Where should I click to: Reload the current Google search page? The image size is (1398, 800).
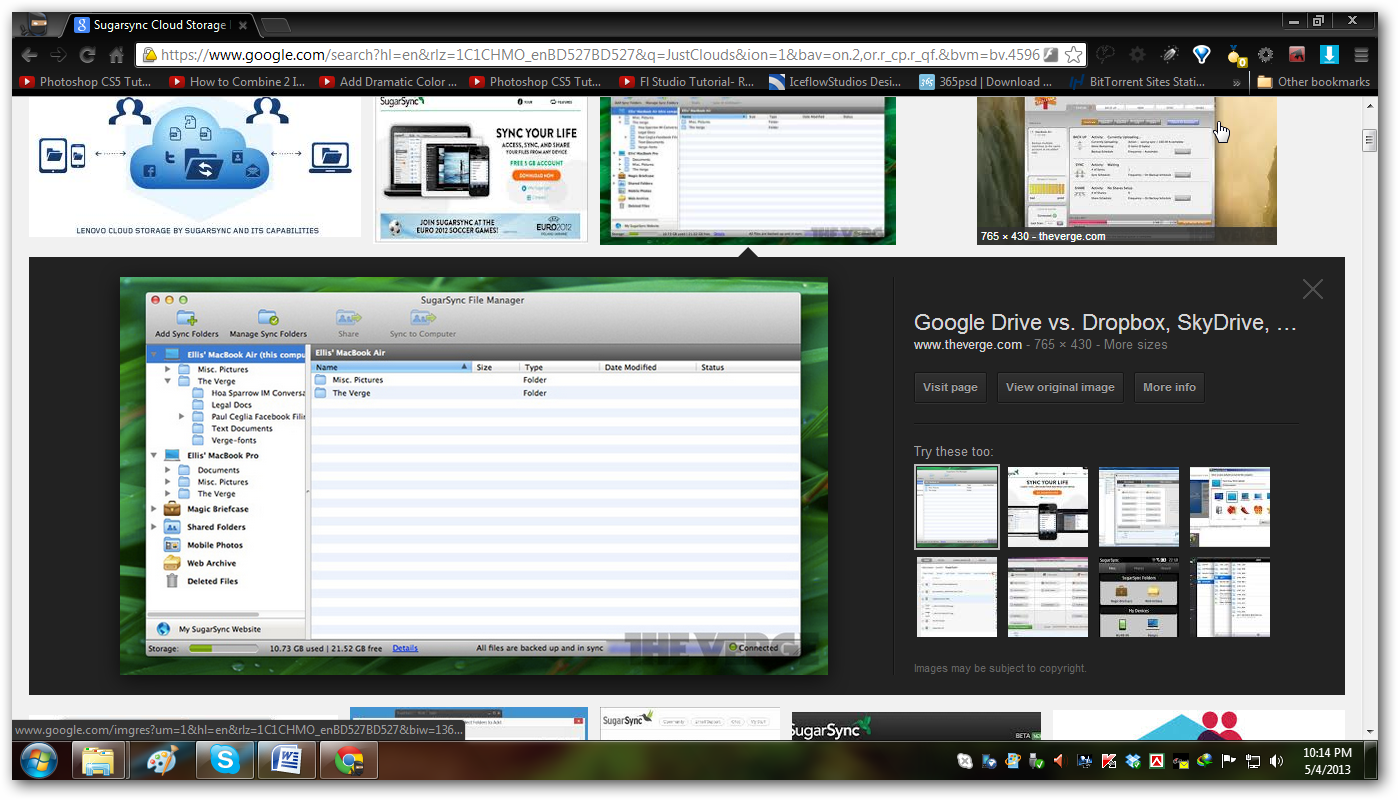pos(88,55)
